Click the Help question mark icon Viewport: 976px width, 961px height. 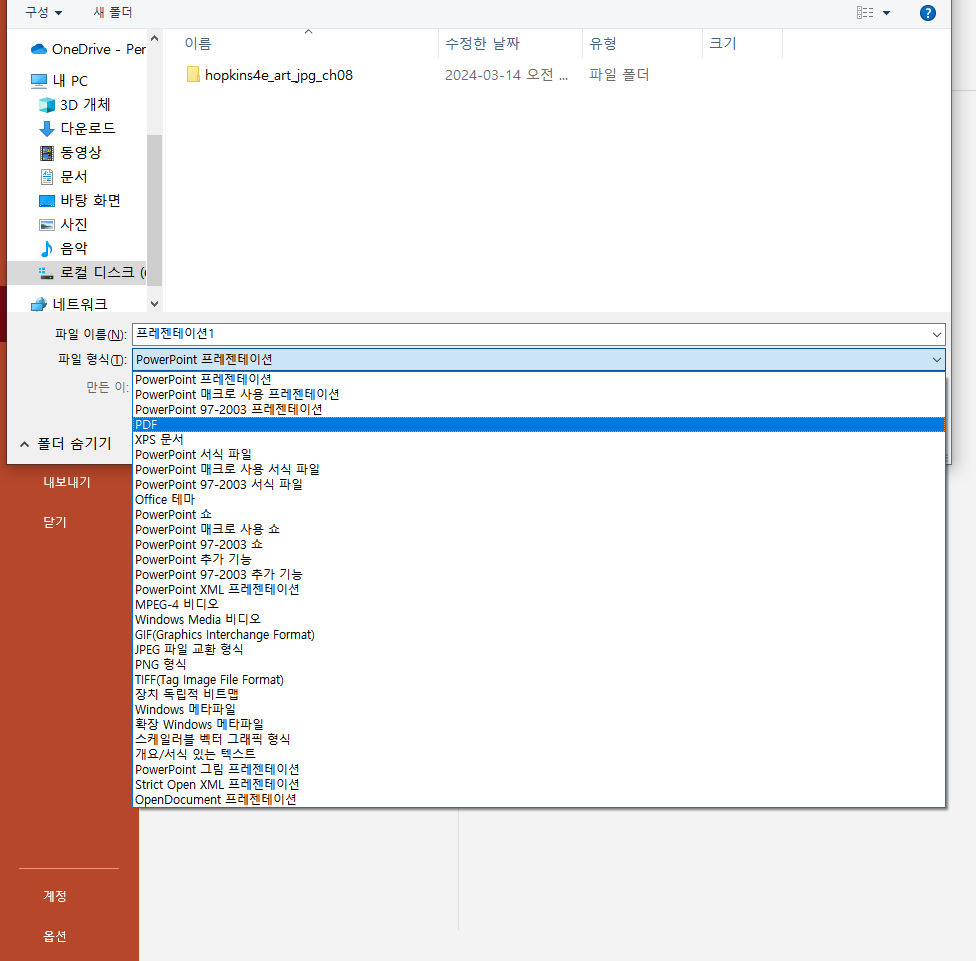coord(928,13)
